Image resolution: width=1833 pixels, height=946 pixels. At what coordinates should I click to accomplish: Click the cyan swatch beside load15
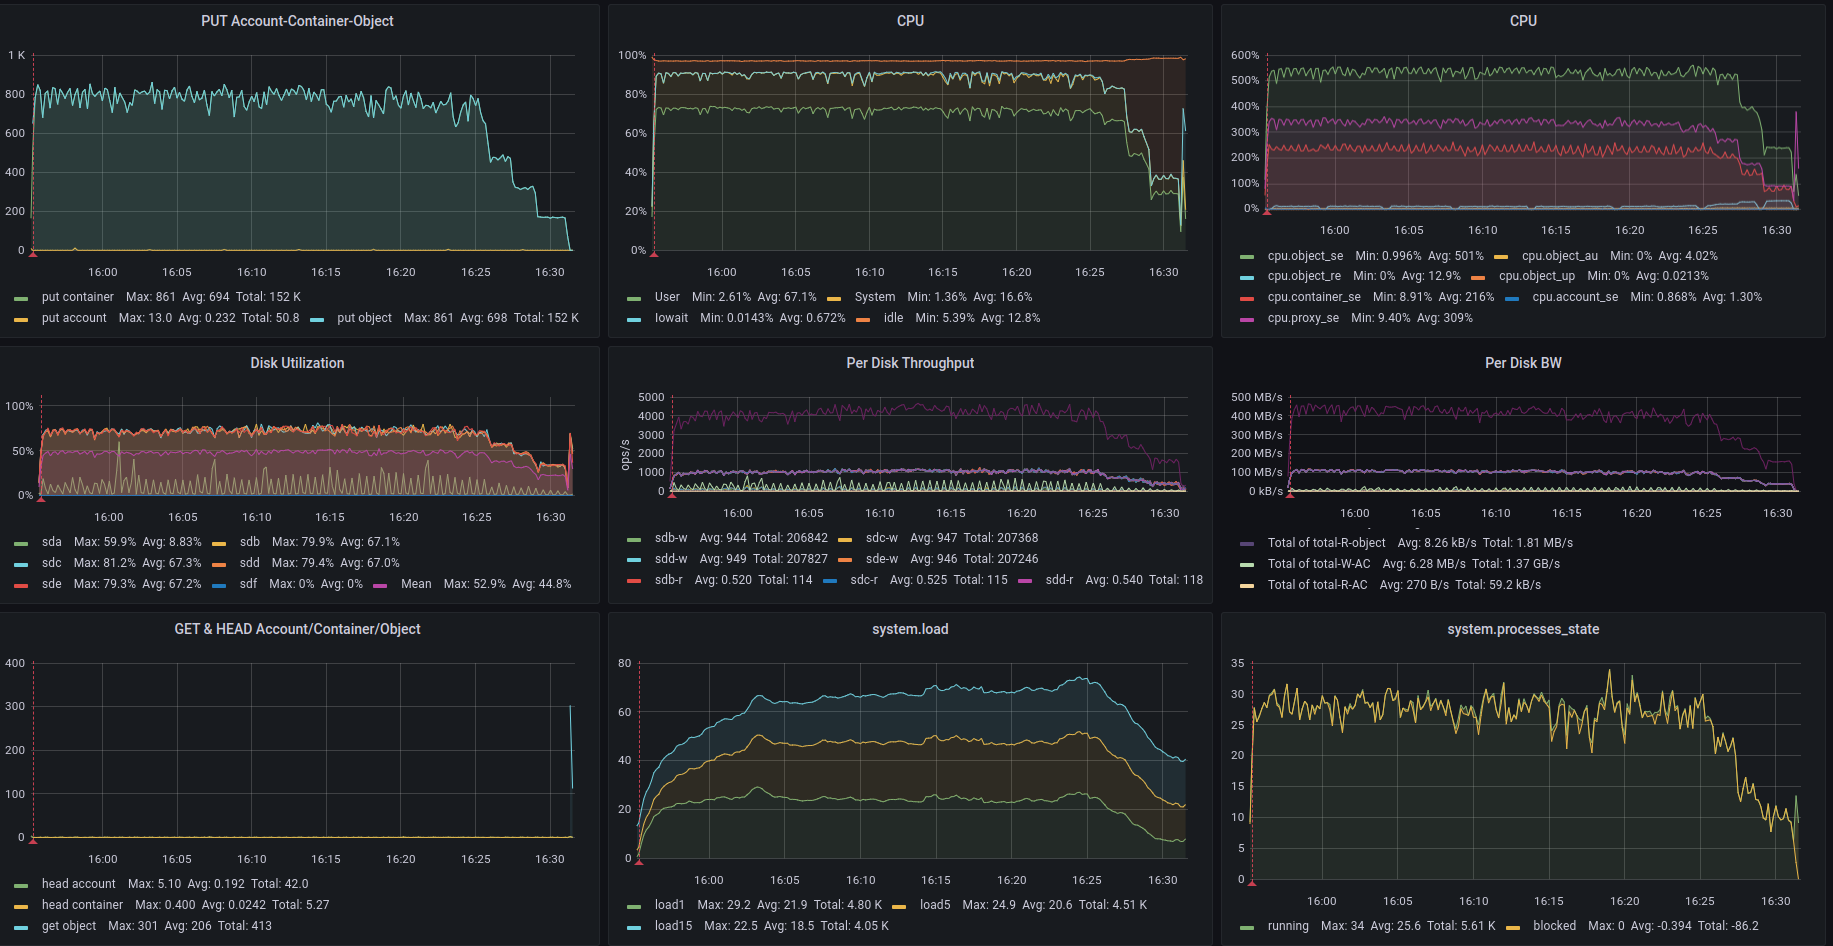click(634, 927)
